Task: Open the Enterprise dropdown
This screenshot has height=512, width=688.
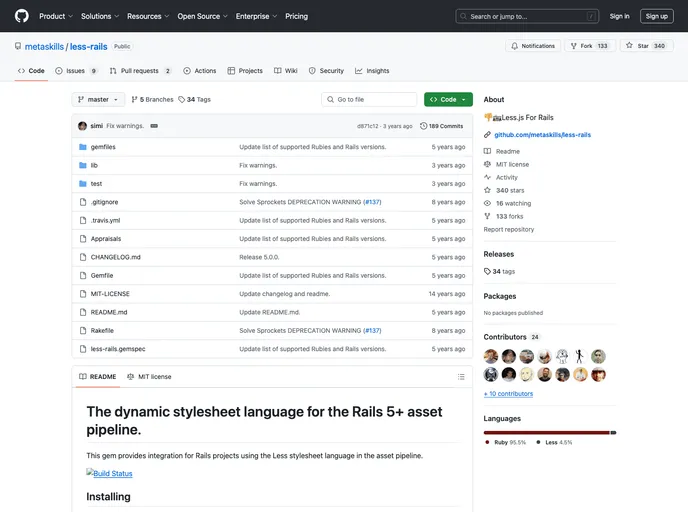Action: tap(256, 16)
